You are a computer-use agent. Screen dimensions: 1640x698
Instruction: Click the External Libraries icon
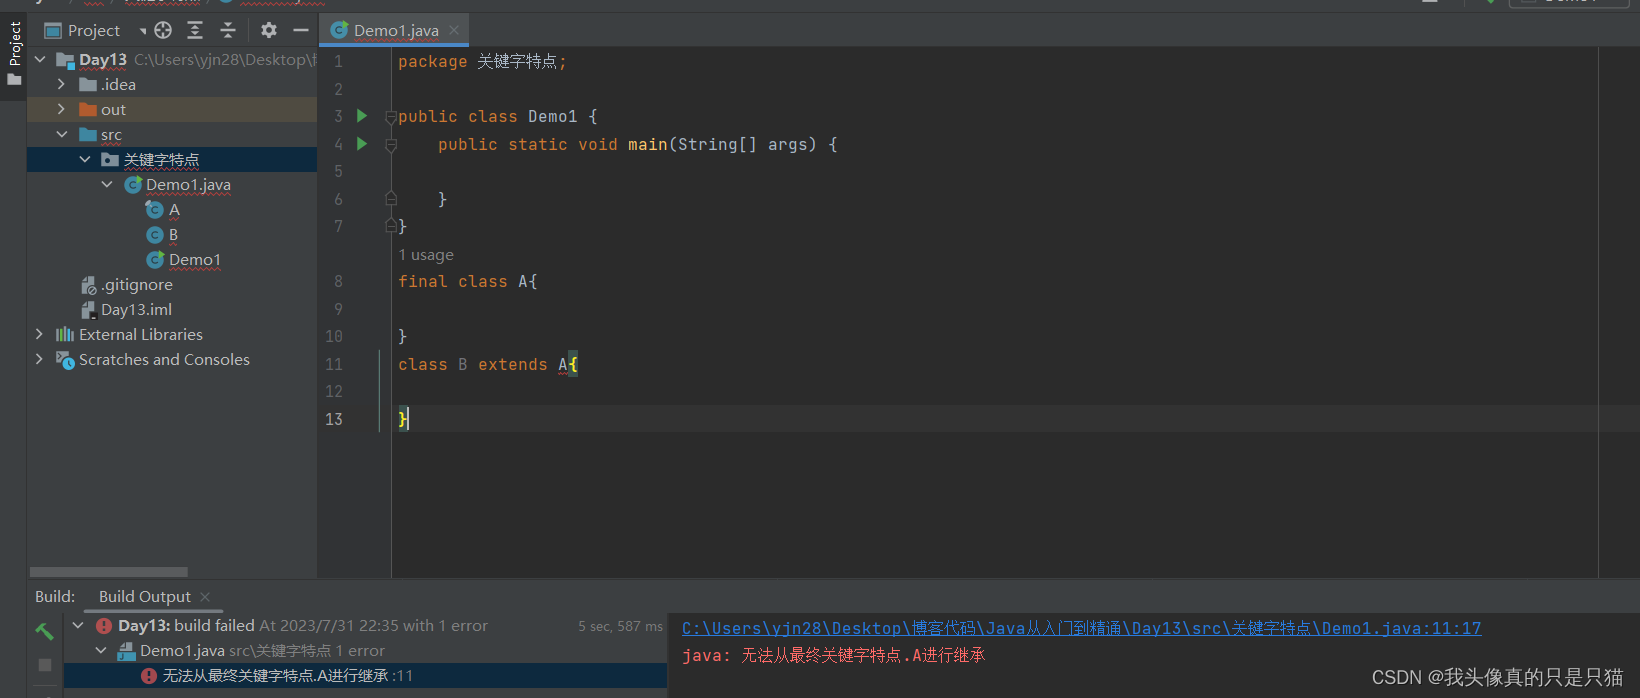(65, 334)
